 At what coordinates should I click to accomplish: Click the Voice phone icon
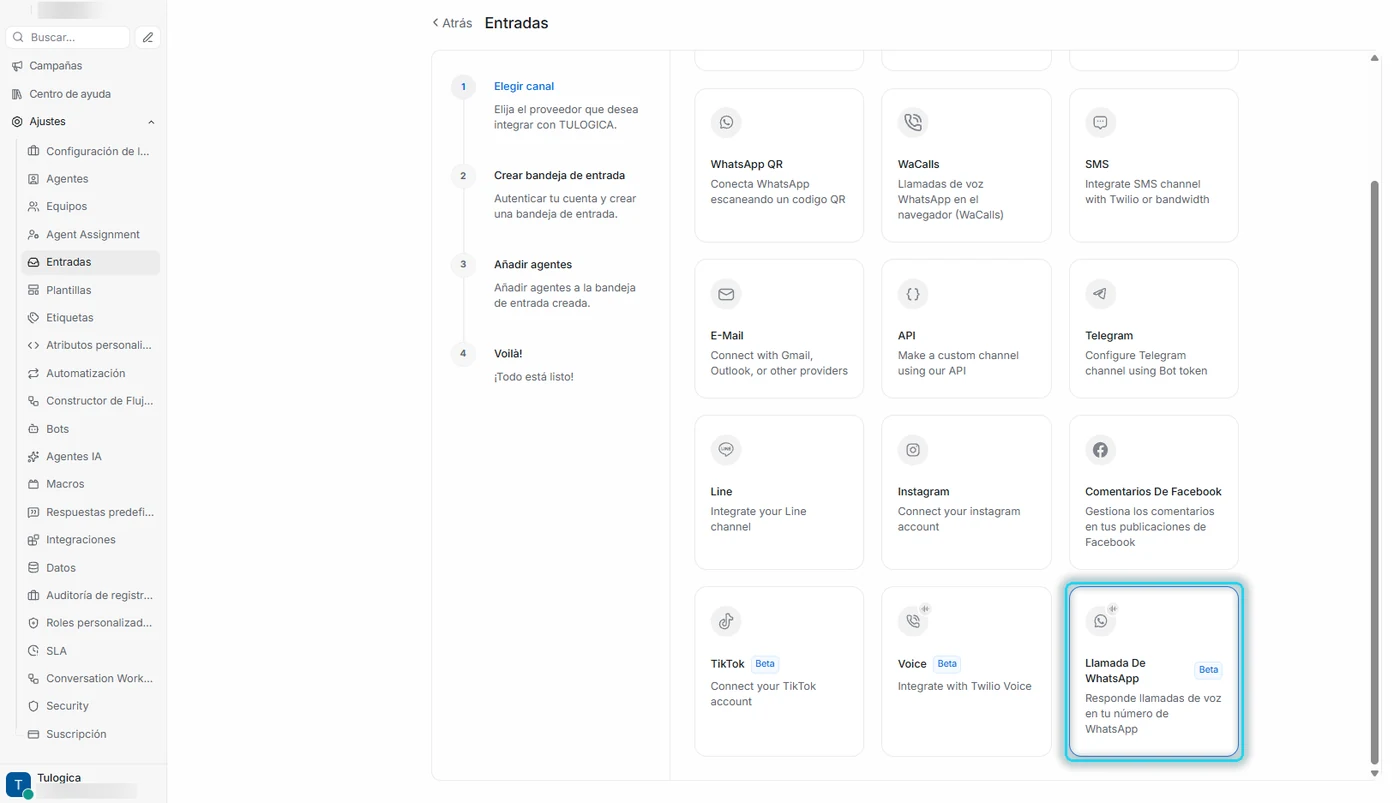pos(913,621)
